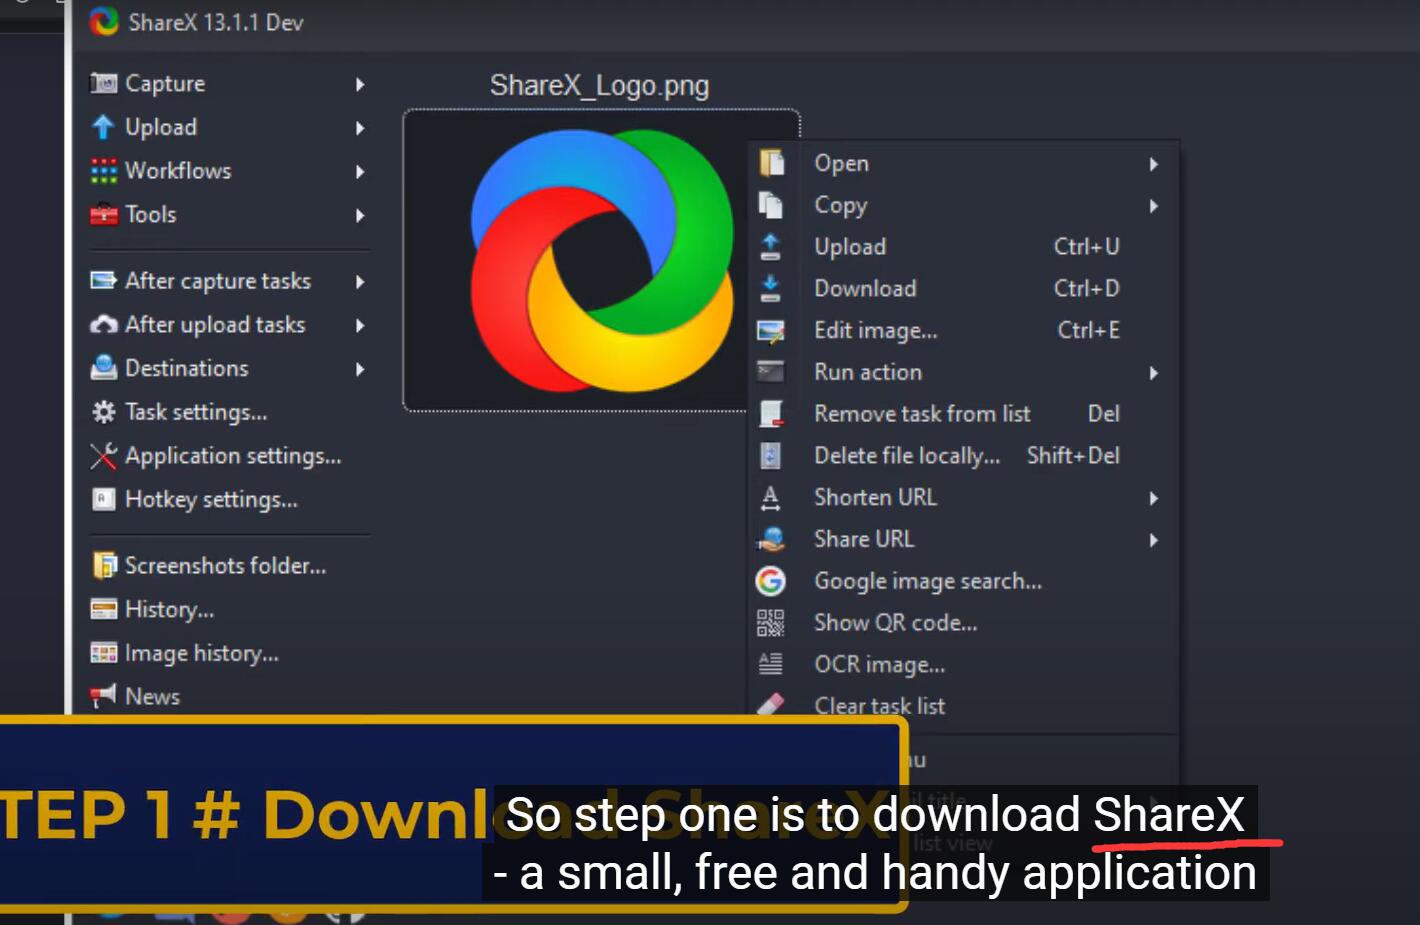Viewport: 1420px width, 925px height.
Task: Click the Application settings wrench icon
Action: [103, 456]
